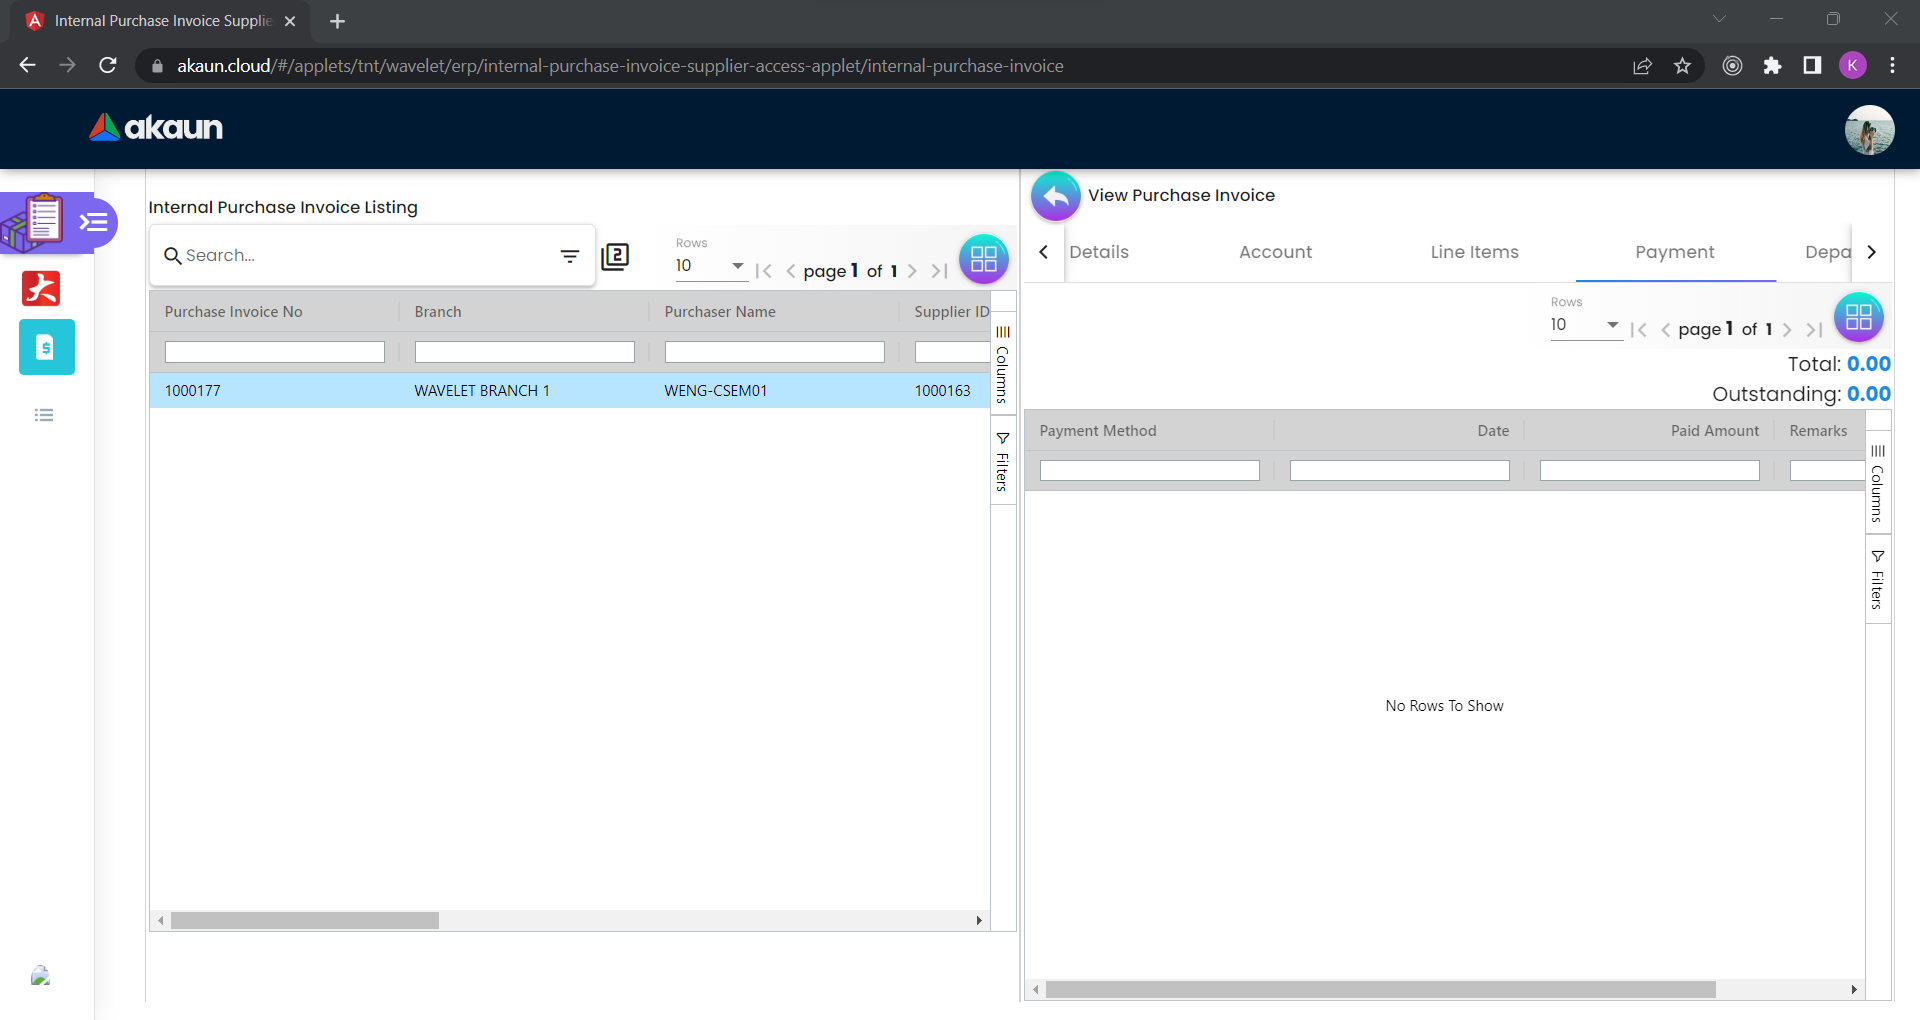
Task: Select the teal invoice document sidebar icon
Action: coord(46,347)
